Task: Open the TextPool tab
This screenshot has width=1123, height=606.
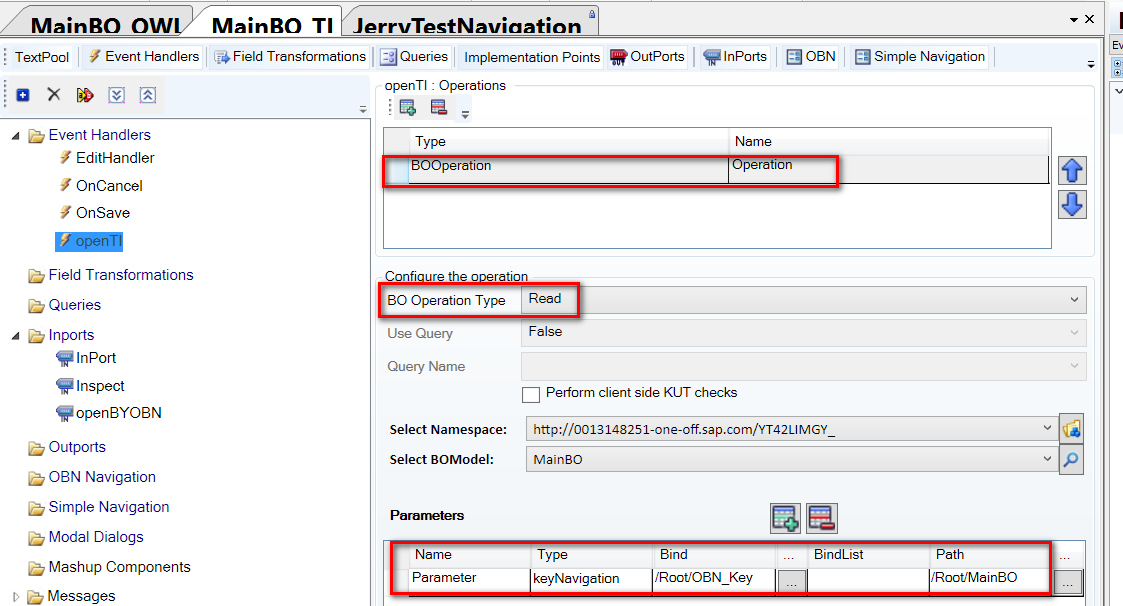Action: [x=42, y=57]
